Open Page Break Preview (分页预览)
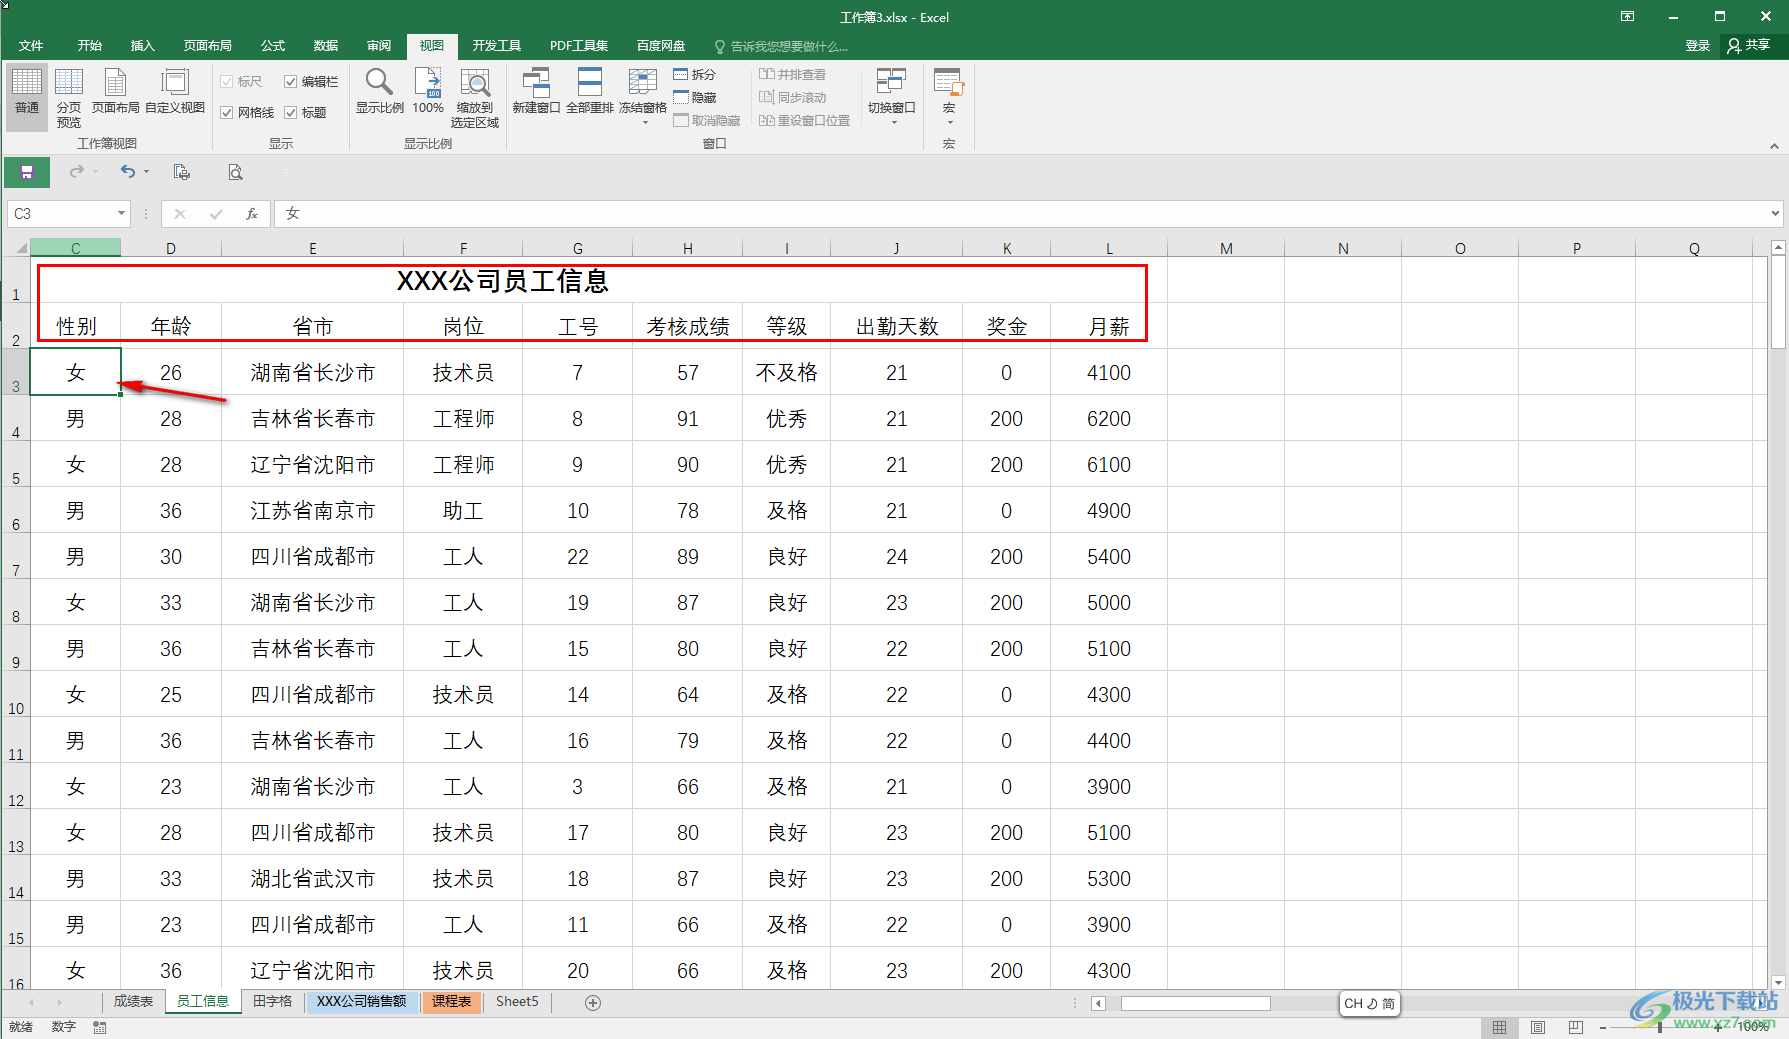This screenshot has width=1789, height=1039. point(69,97)
